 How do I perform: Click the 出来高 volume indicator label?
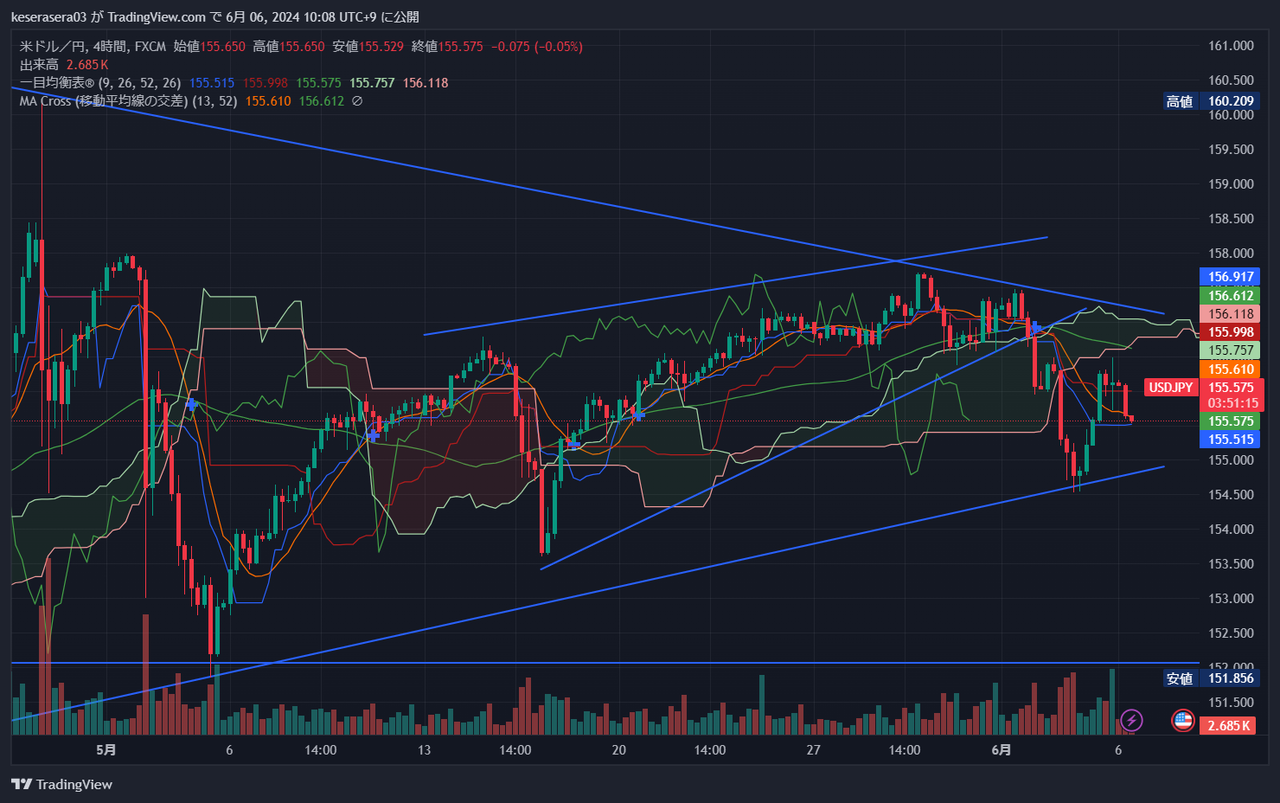pyautogui.click(x=37, y=65)
